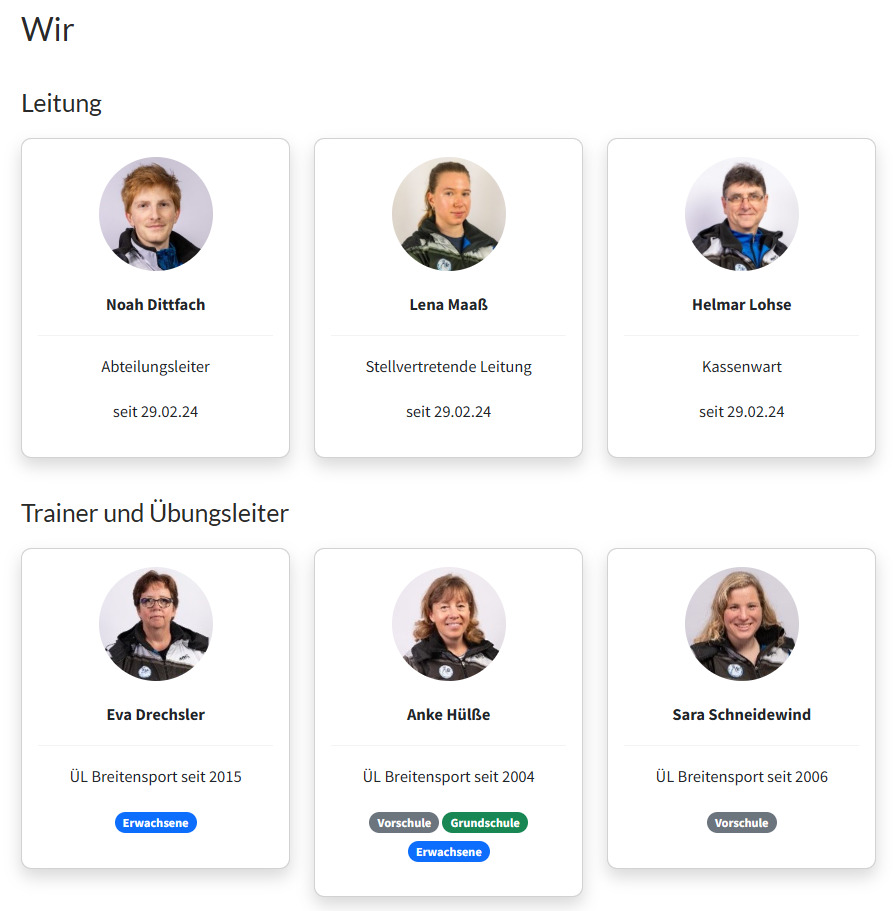Image resolution: width=893 pixels, height=911 pixels.
Task: Click the Kassenwart role text
Action: pyautogui.click(x=741, y=367)
